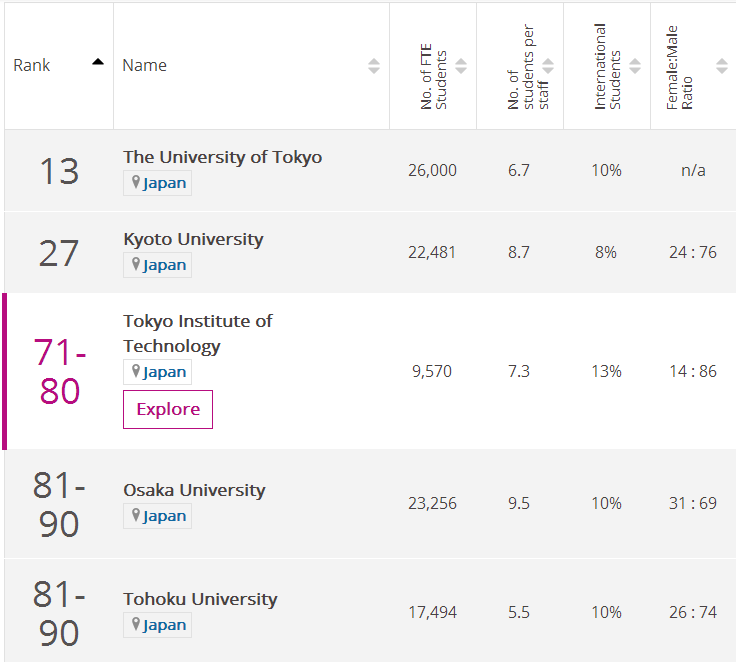Click Japan location tag under Kyoto University
Screen dimensions: 736x662
(157, 265)
